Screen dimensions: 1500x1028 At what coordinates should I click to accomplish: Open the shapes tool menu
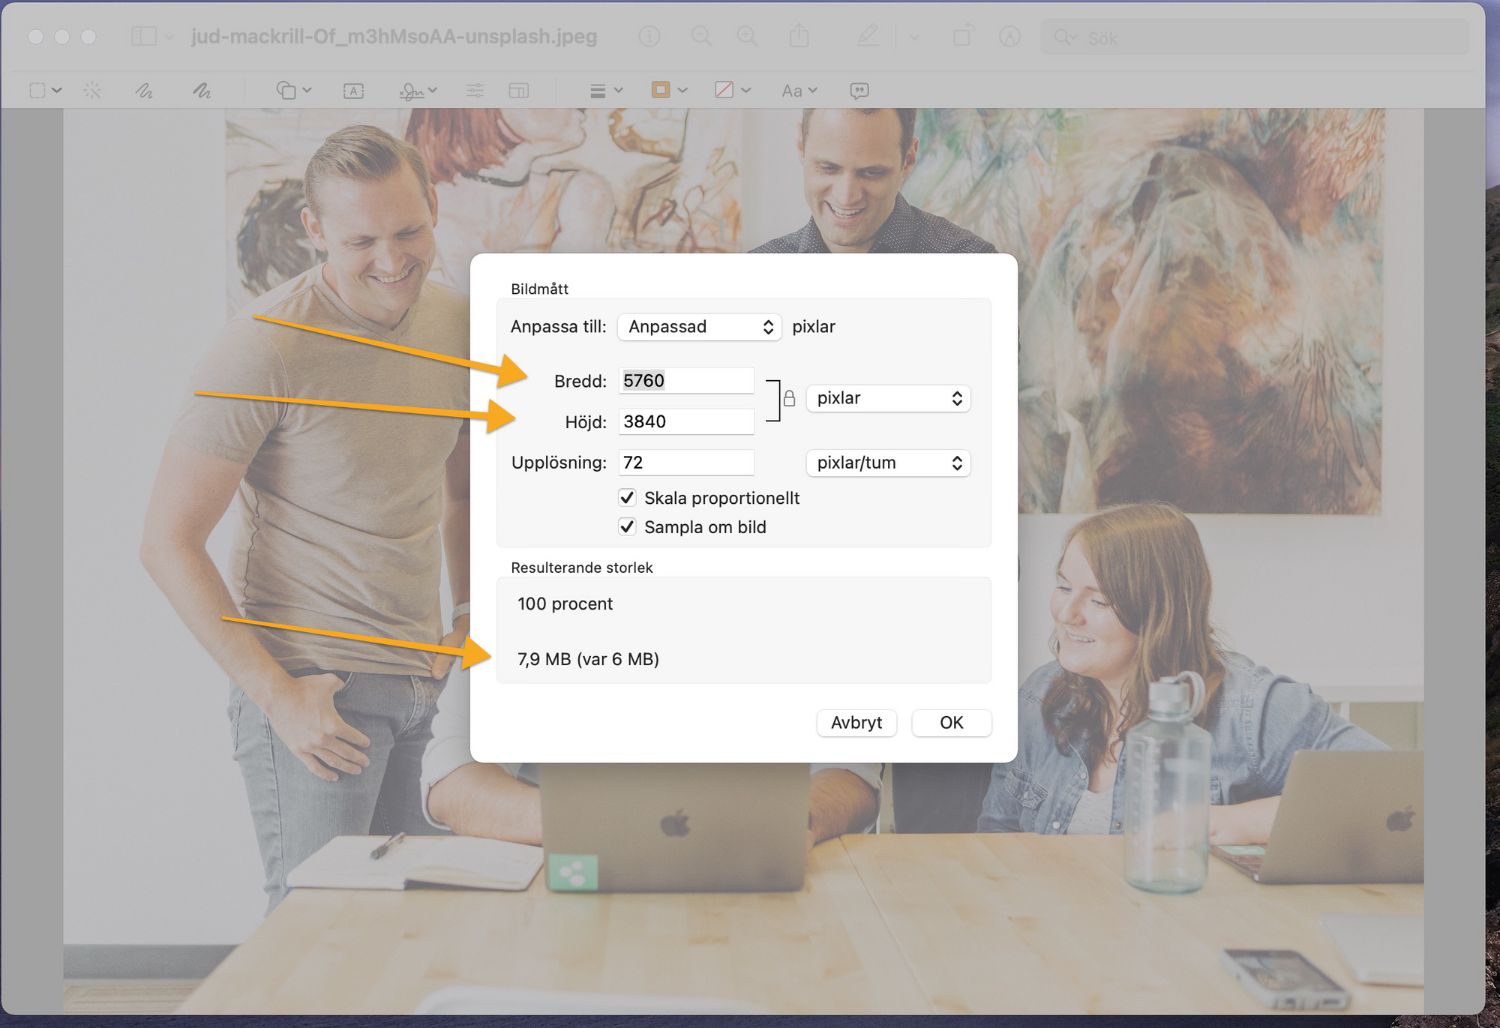293,91
